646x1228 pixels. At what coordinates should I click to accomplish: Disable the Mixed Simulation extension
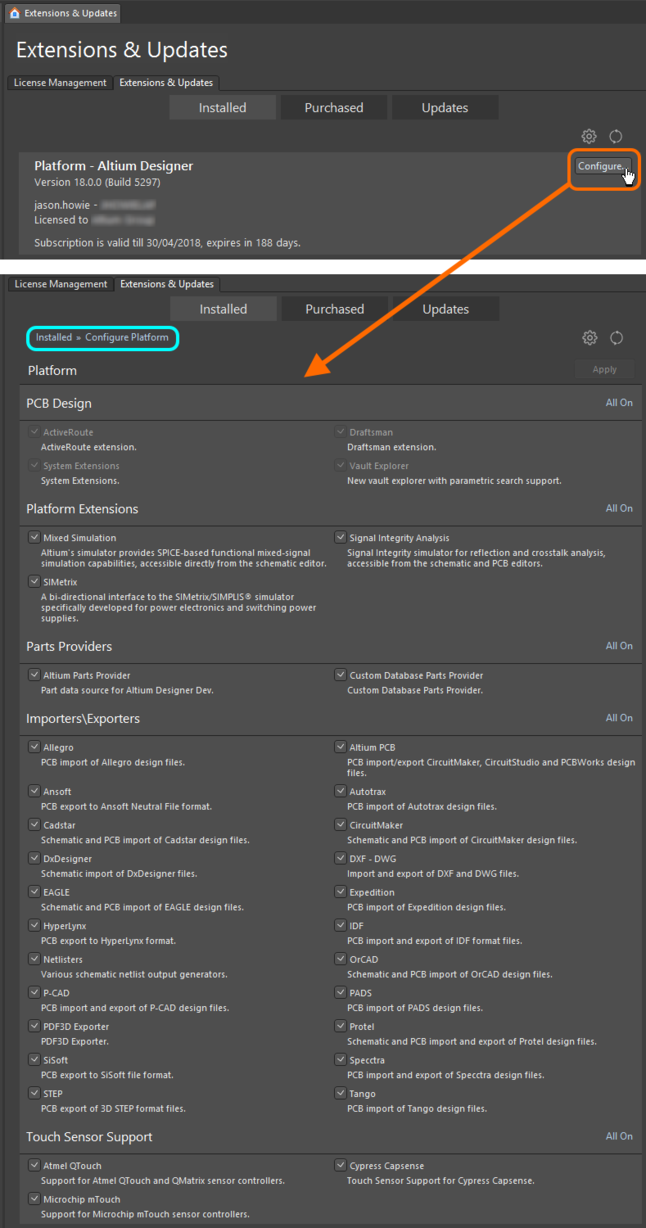pos(34,537)
